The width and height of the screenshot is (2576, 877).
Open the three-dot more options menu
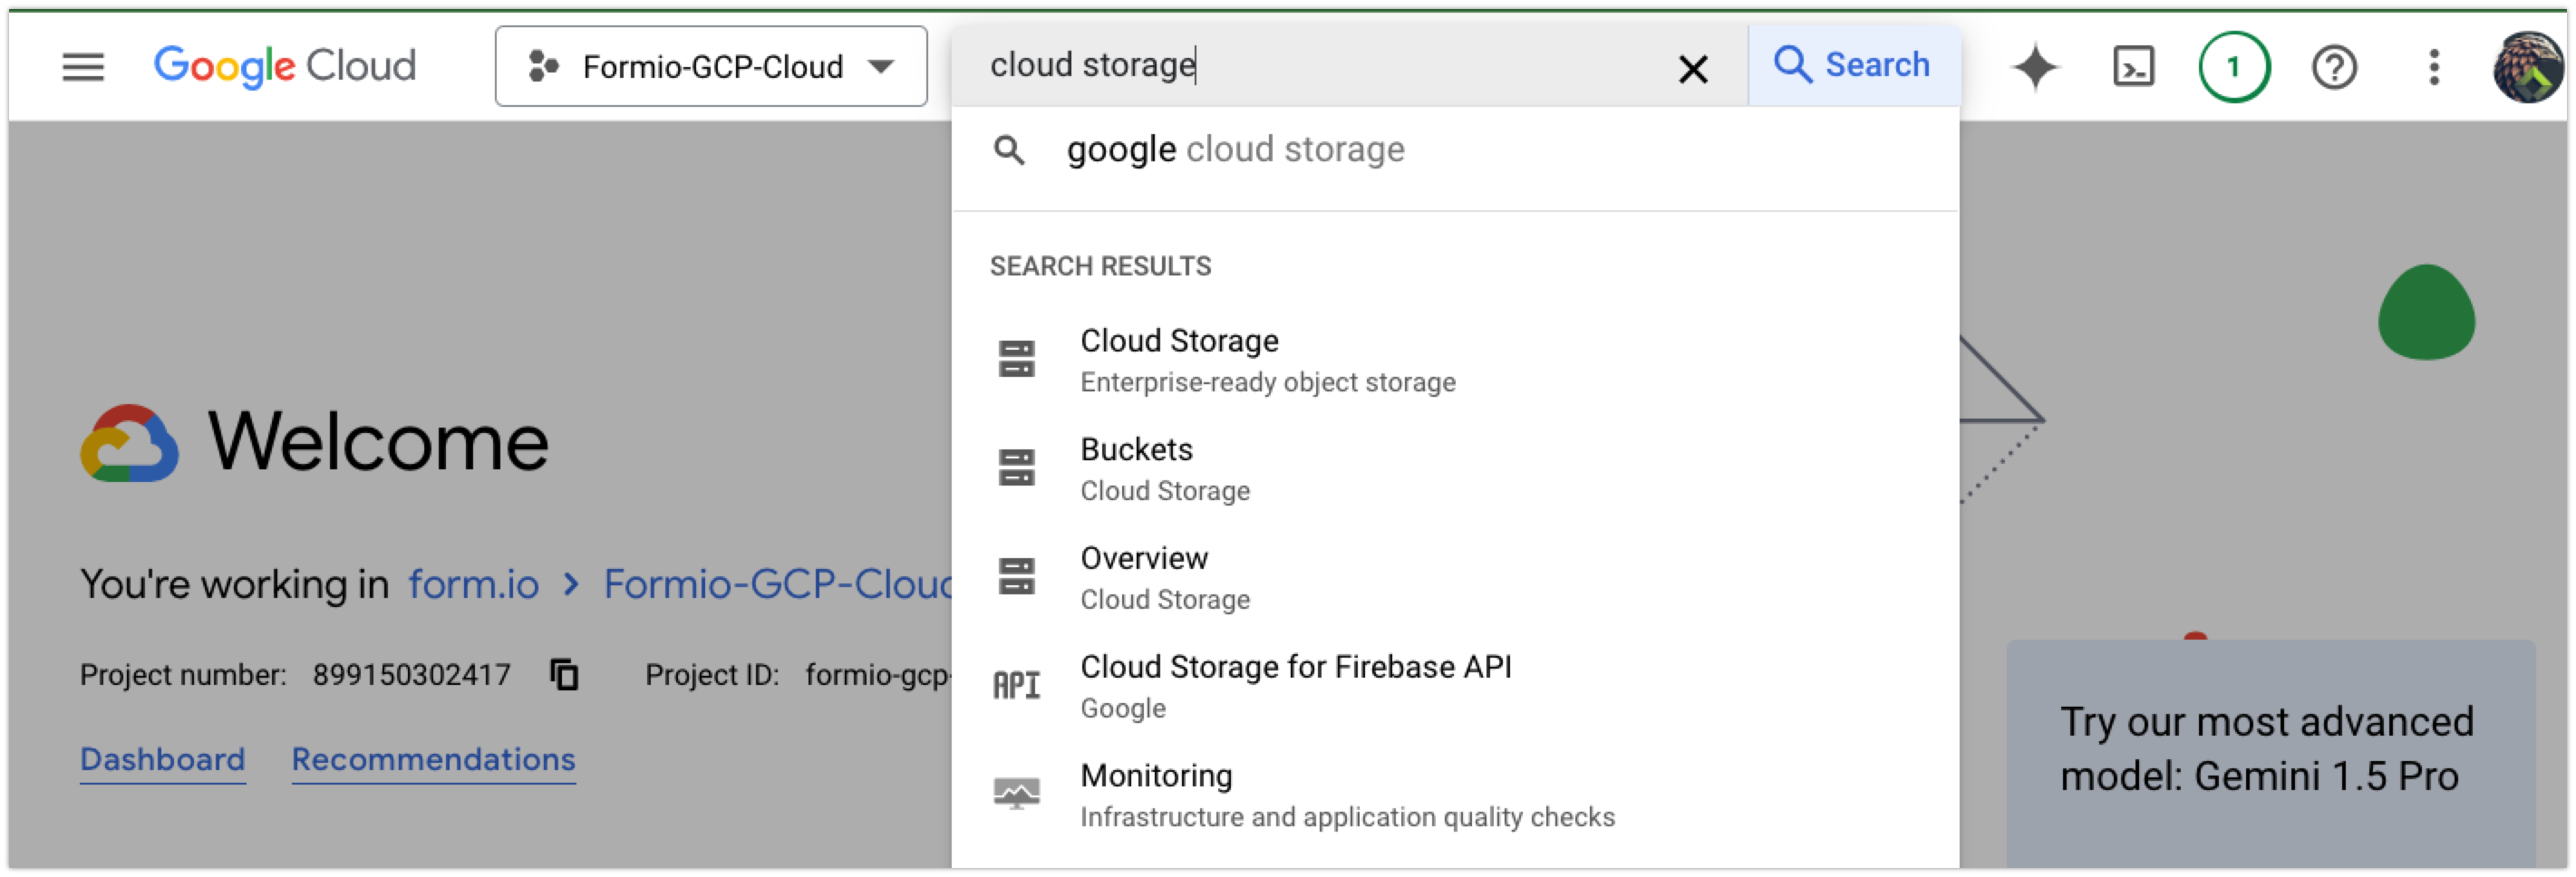2434,67
